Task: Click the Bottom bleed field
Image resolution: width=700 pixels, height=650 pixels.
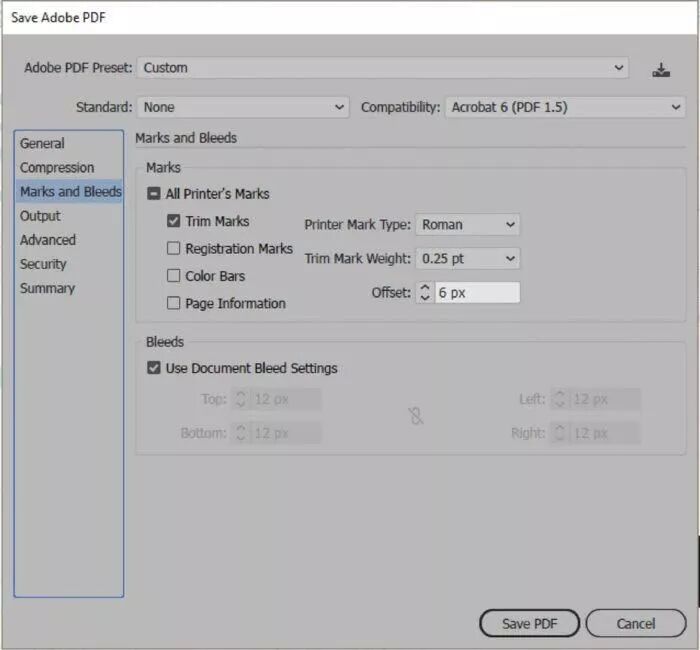Action: [x=286, y=433]
